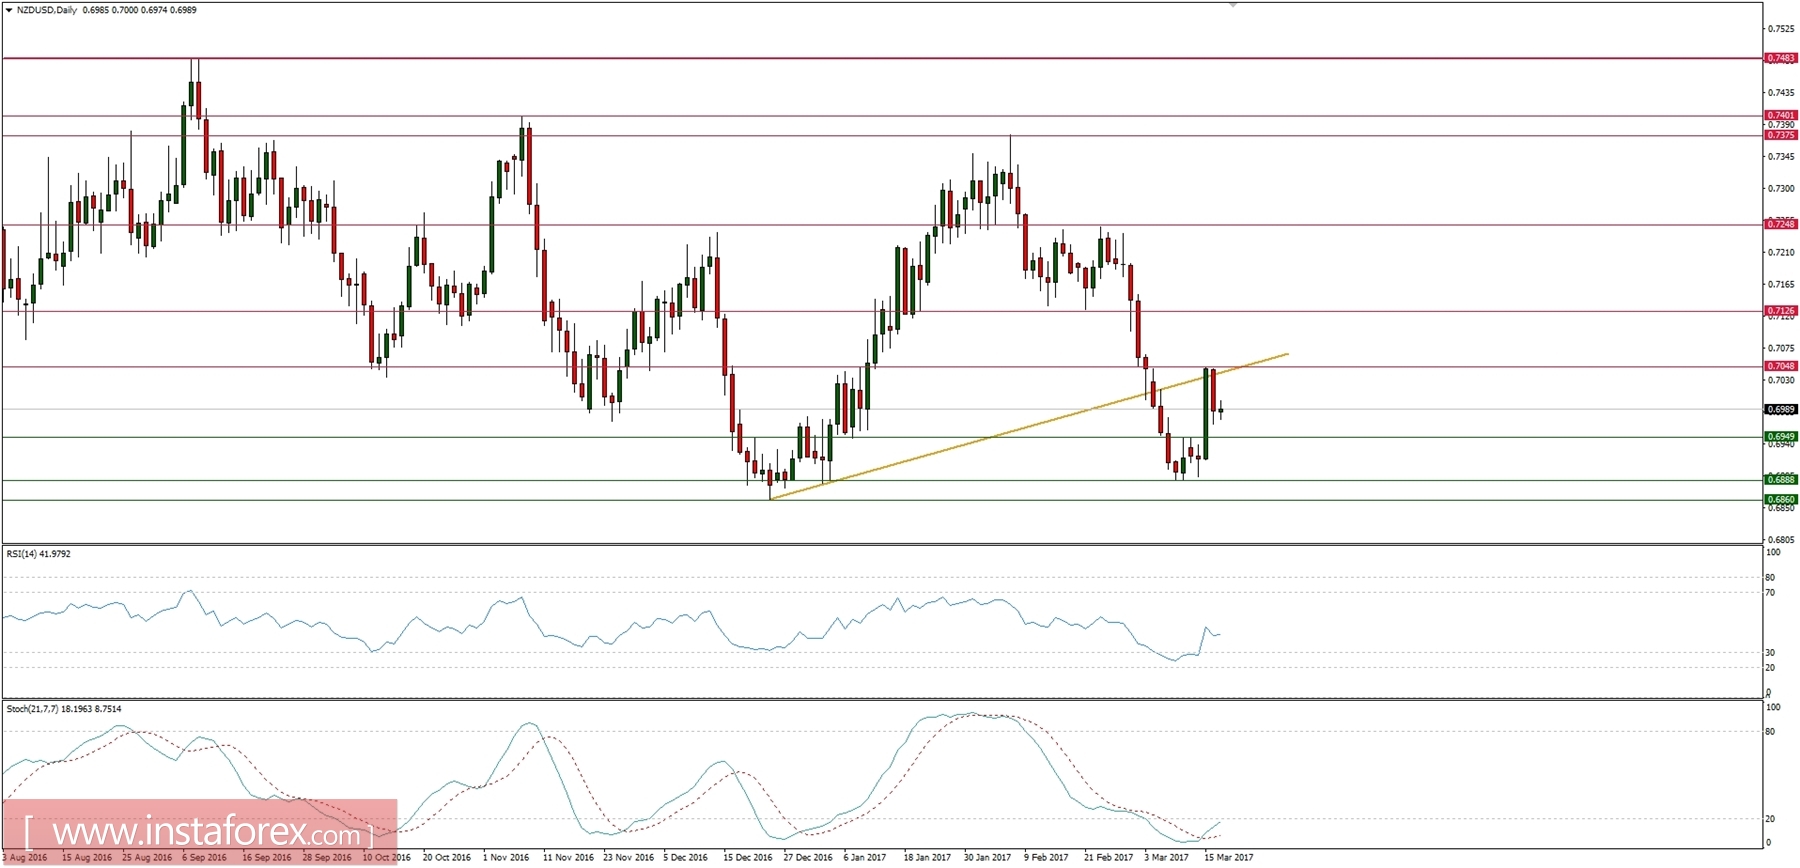Screen dimensions: 1800x868
Task: Click the RSI scale 30 level label
Action: tap(1770, 653)
